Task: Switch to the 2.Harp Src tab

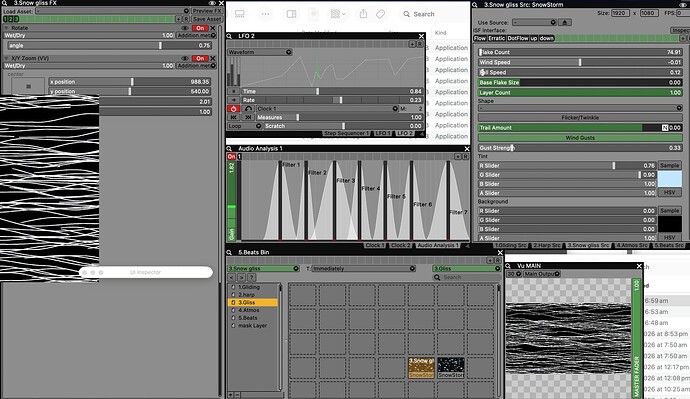Action: [547, 245]
